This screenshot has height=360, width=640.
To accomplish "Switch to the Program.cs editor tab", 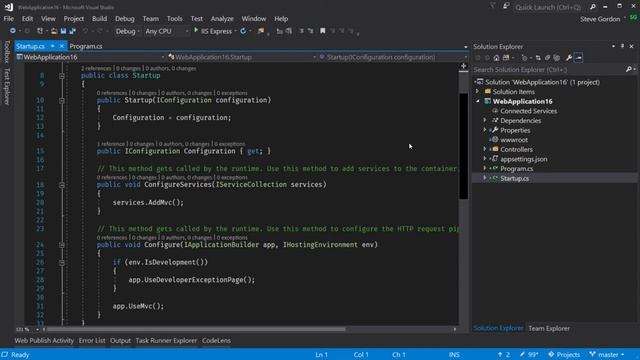I will coord(86,46).
